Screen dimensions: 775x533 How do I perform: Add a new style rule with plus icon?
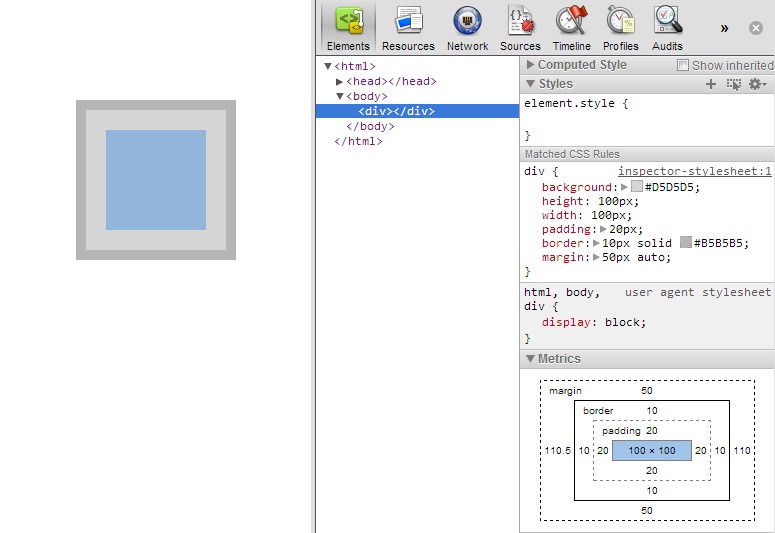(x=711, y=84)
